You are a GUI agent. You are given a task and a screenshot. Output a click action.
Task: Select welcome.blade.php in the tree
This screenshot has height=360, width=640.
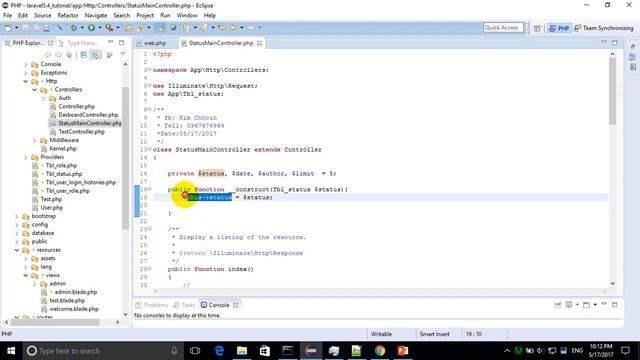point(74,309)
